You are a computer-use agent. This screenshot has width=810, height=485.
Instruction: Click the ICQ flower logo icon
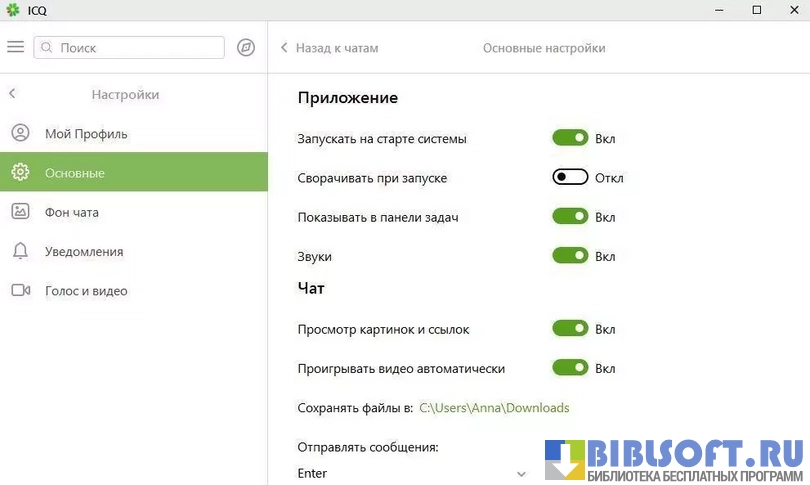point(12,10)
